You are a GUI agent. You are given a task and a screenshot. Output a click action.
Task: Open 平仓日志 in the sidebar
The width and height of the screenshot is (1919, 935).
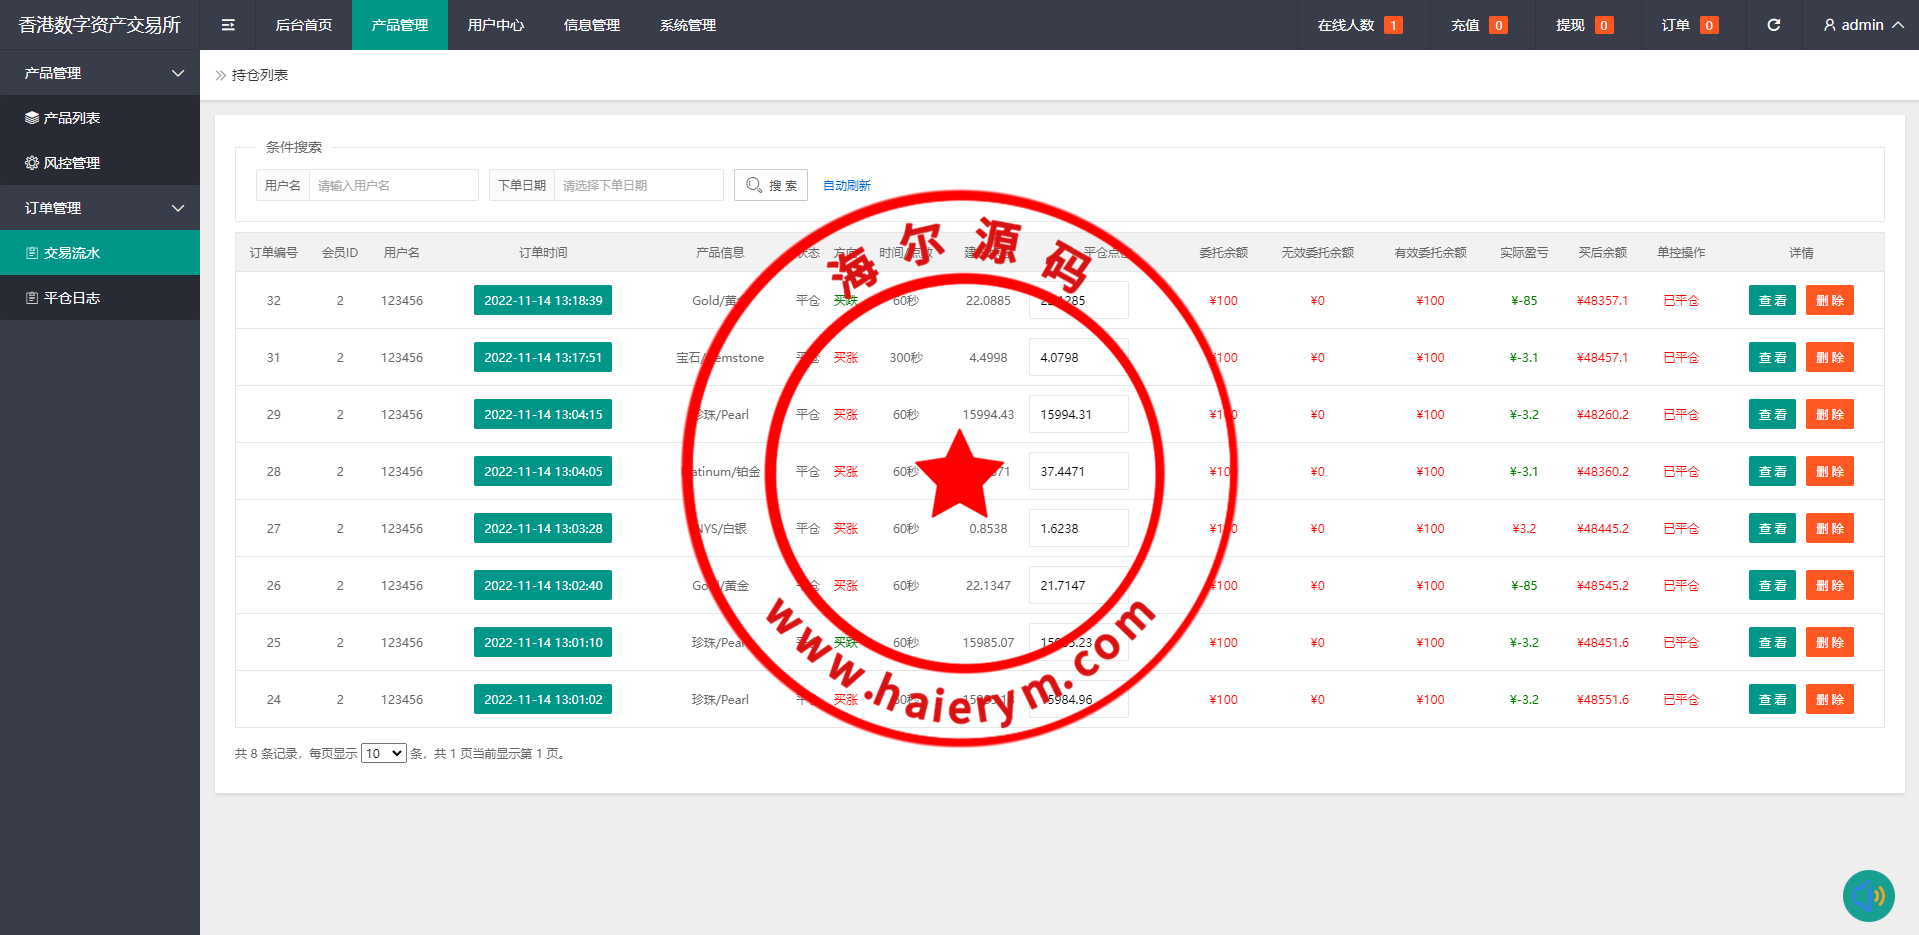(x=72, y=298)
